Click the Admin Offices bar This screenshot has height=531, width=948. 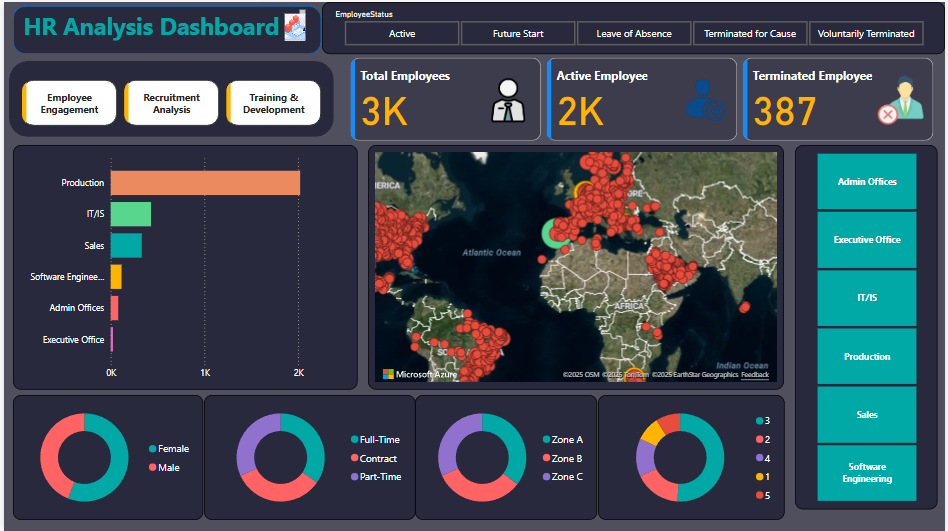coord(114,308)
